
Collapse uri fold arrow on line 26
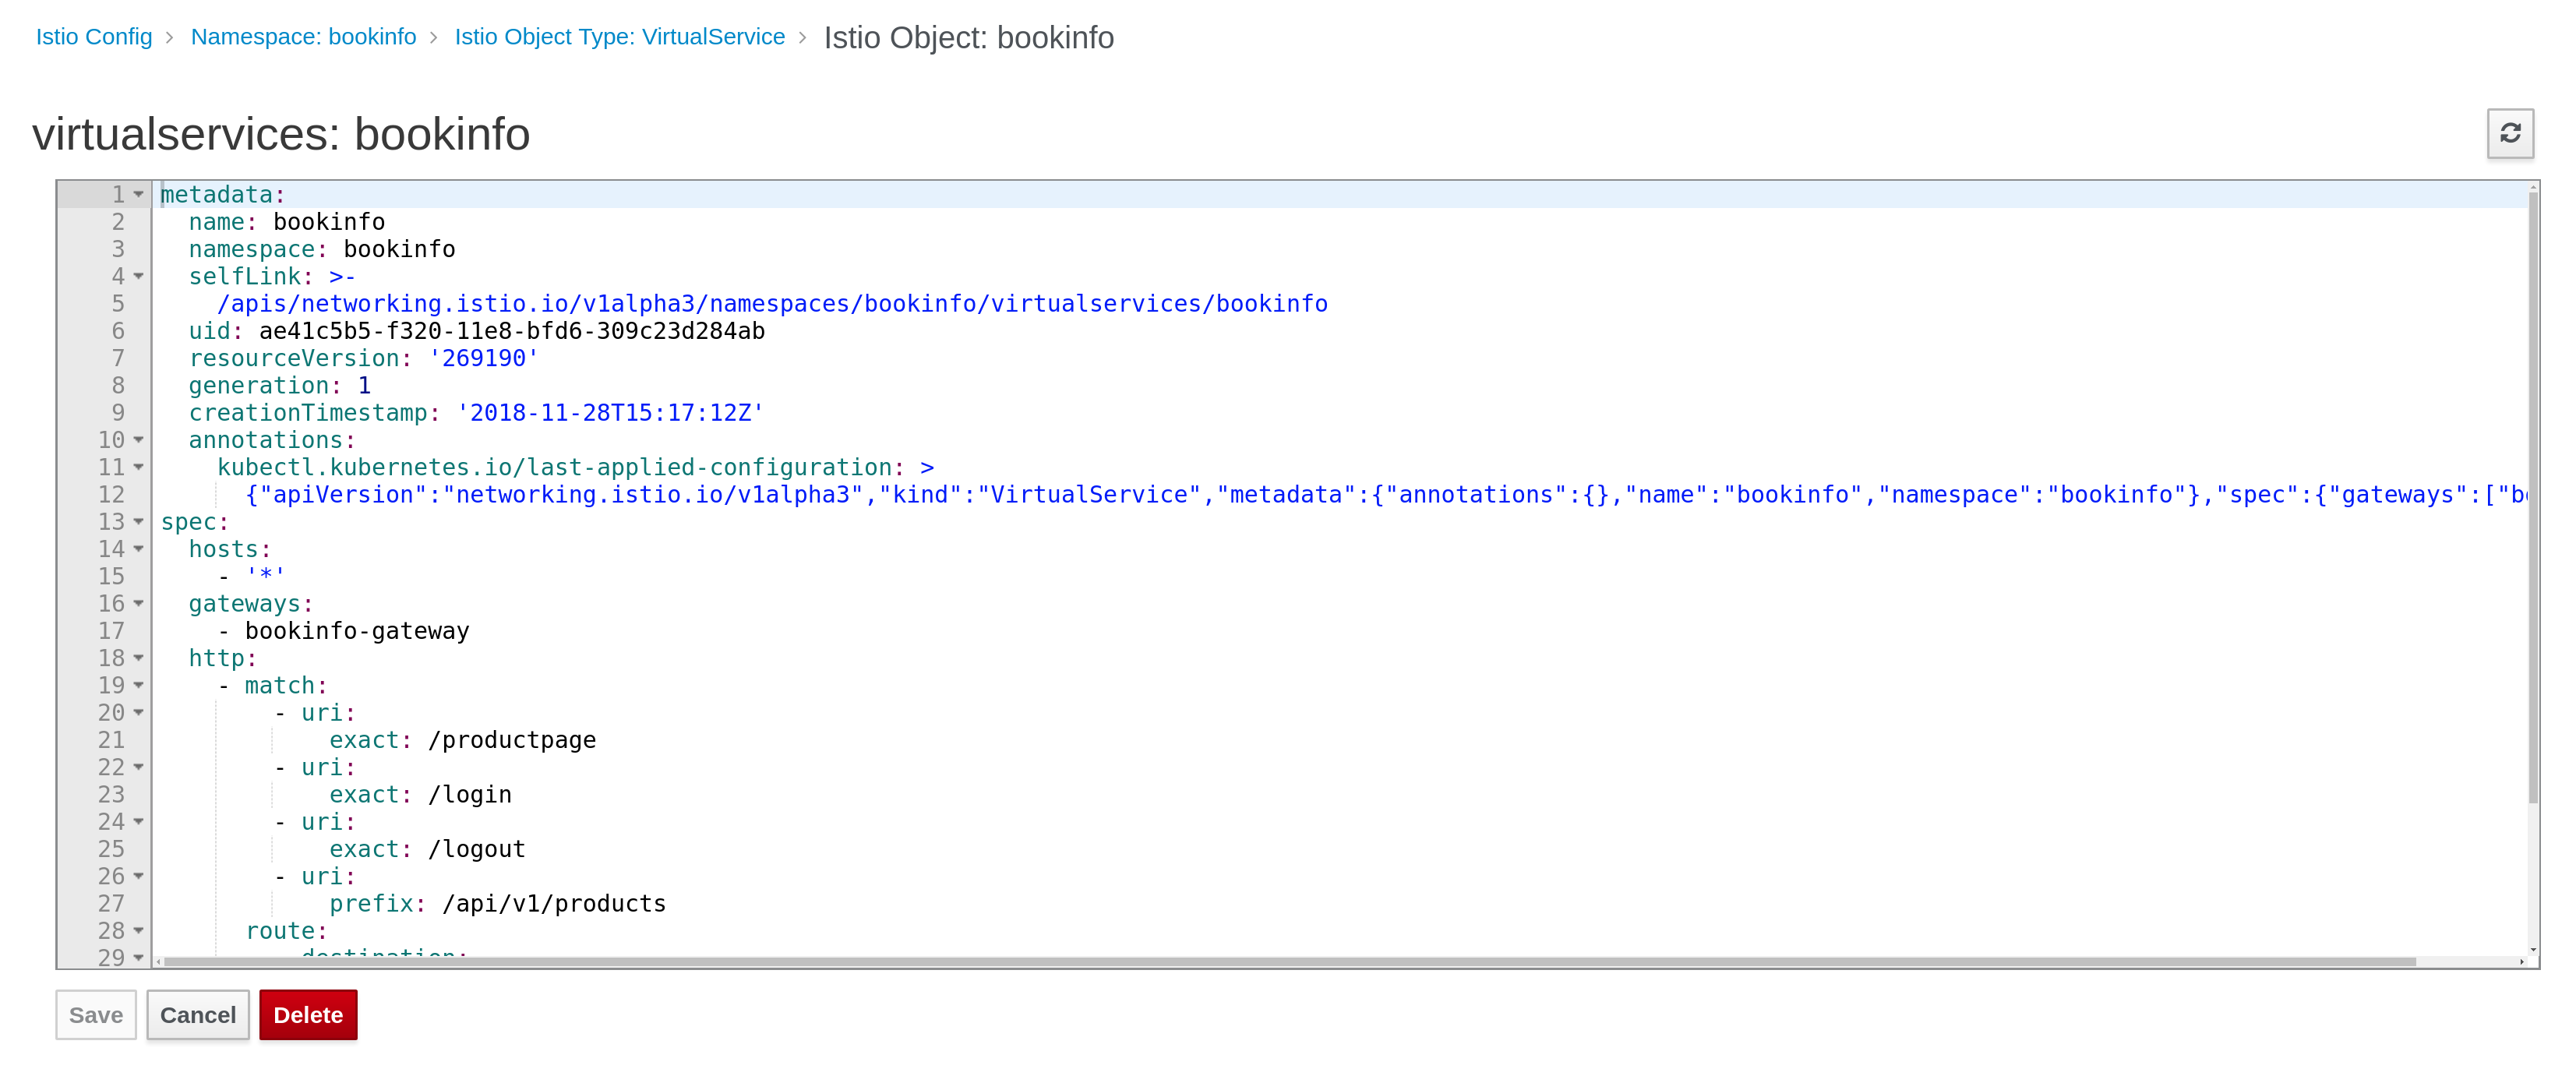(x=139, y=876)
